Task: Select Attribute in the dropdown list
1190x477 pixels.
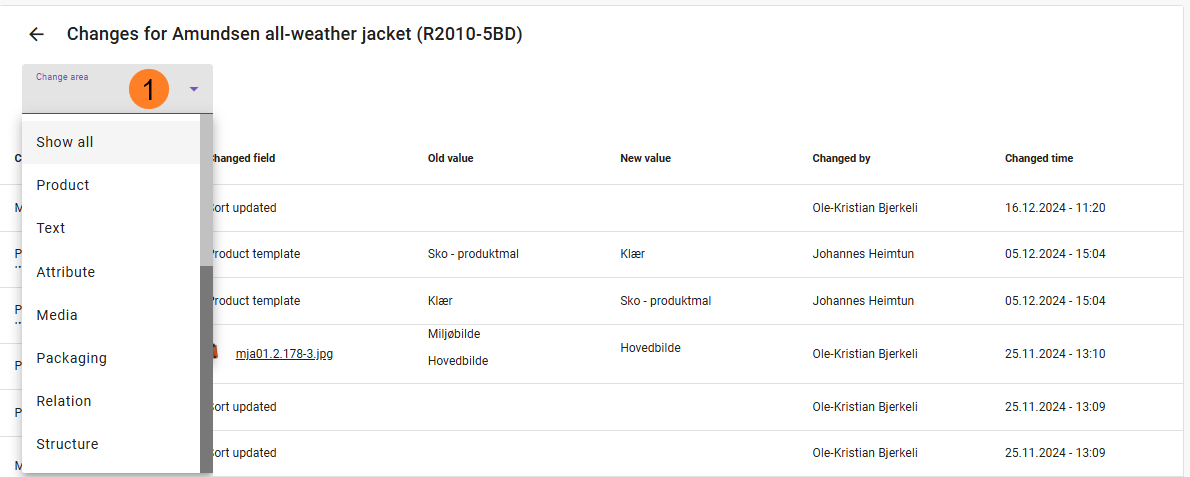Action: [111, 271]
